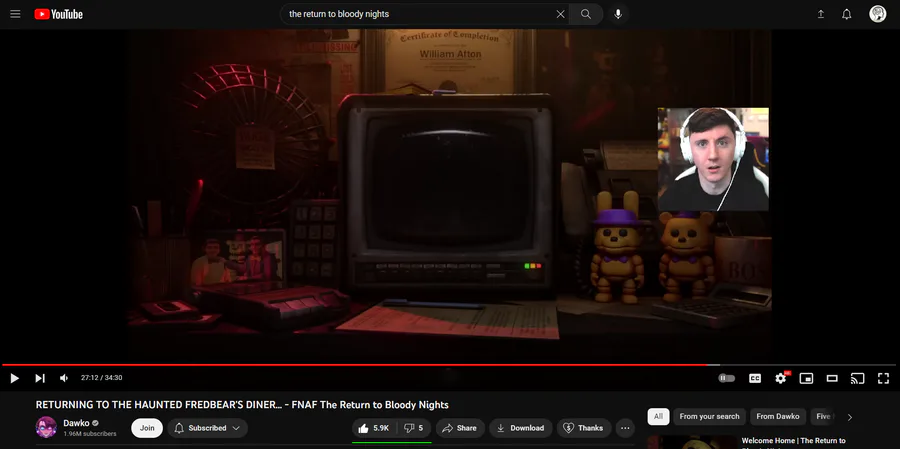Go to the YouTube home logo
The height and width of the screenshot is (449, 900).
[59, 14]
